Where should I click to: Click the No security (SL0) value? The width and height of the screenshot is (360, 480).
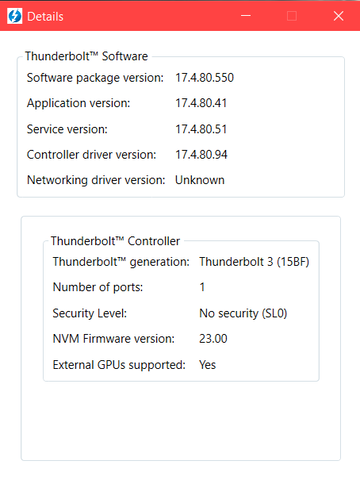click(x=243, y=313)
